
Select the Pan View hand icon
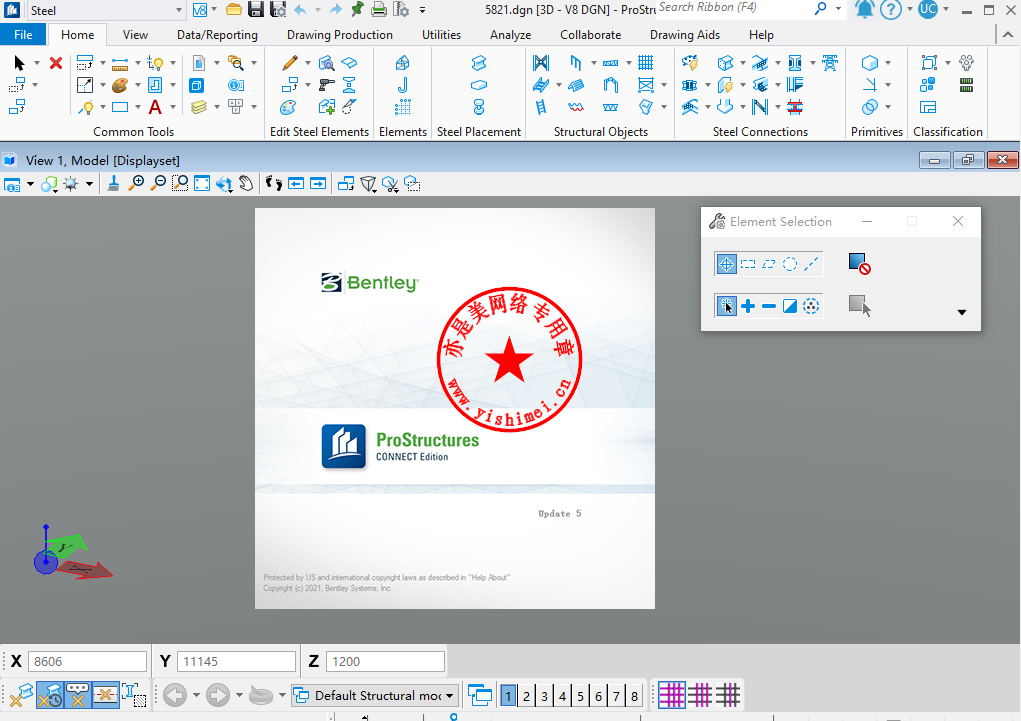click(246, 184)
